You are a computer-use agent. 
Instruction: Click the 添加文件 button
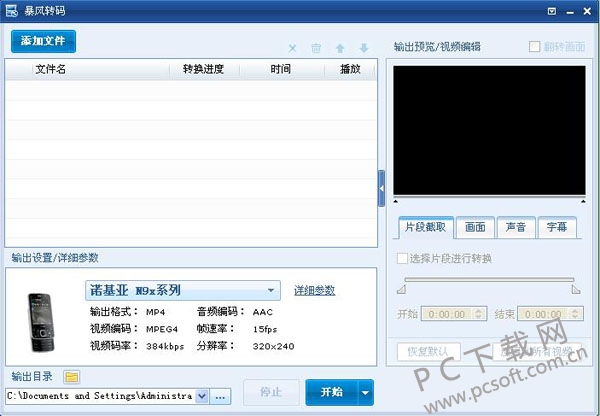pos(43,41)
